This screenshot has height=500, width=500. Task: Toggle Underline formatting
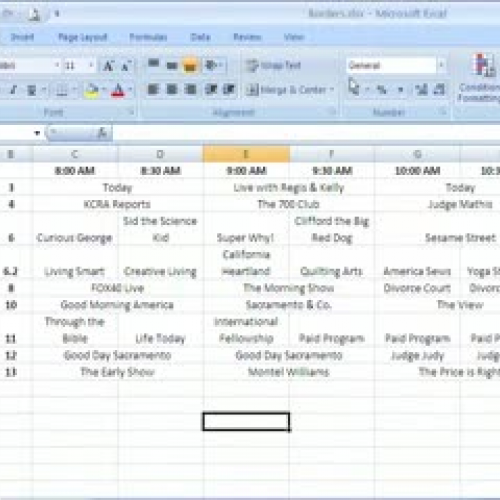[x=32, y=90]
